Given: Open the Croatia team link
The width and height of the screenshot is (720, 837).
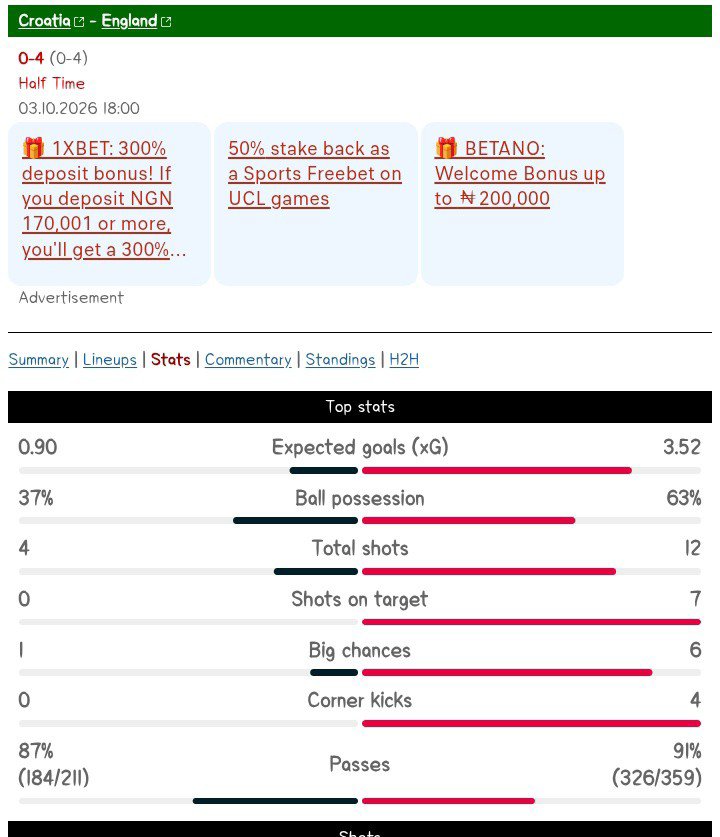Looking at the screenshot, I should [44, 21].
